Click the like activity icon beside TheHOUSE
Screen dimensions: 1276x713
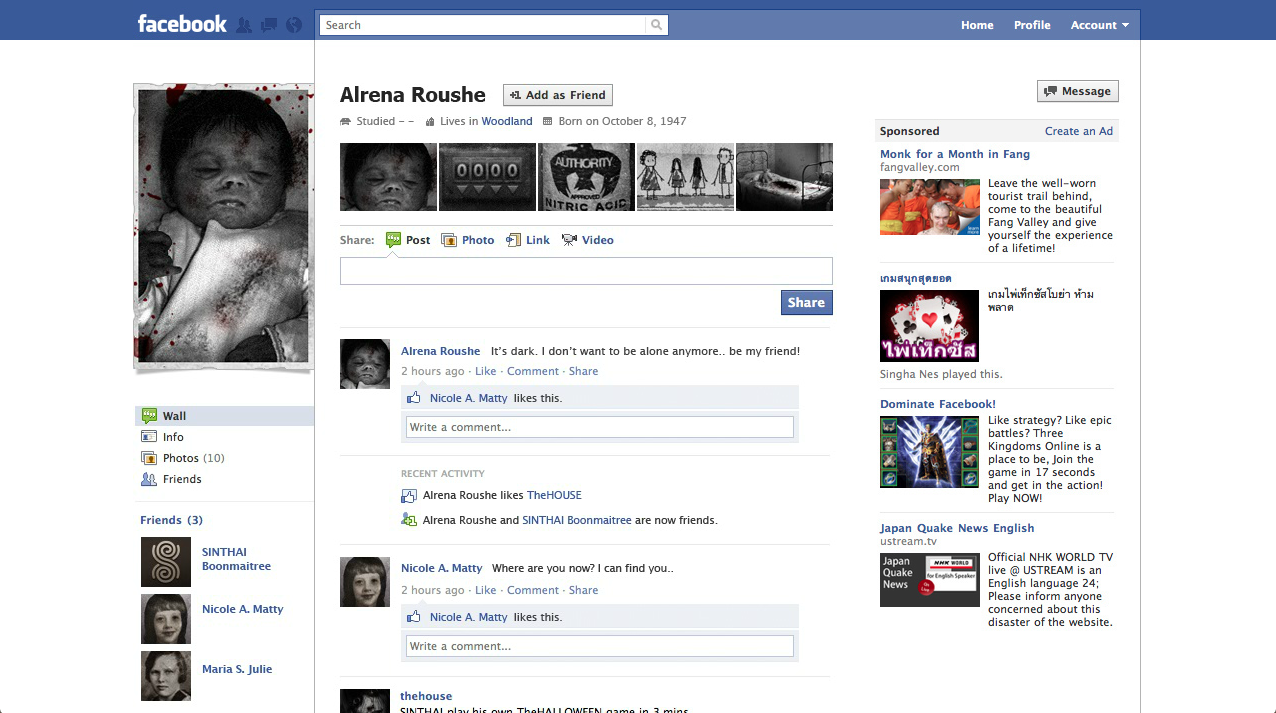tap(408, 495)
